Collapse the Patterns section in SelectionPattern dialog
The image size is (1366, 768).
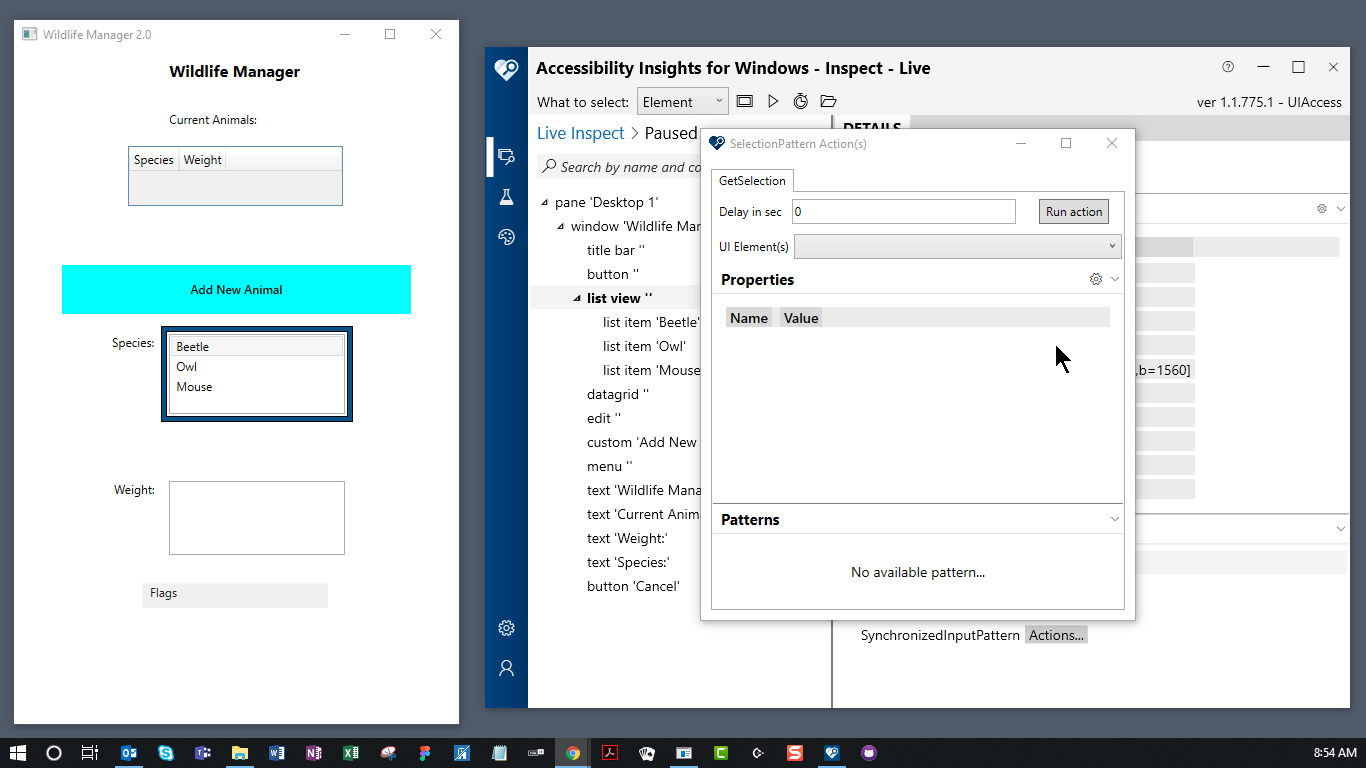(1115, 519)
